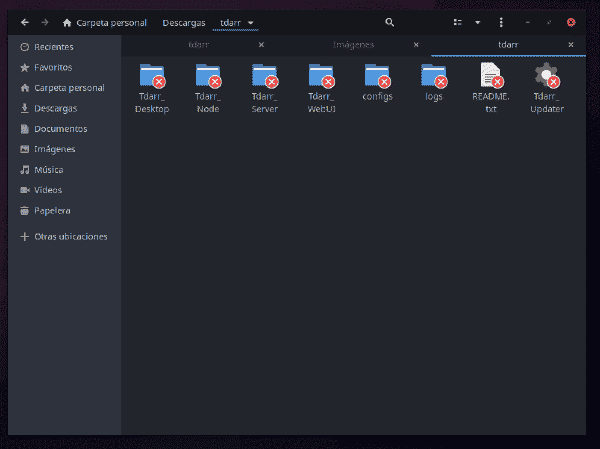
Task: Switch to the Imágenes tab
Action: pos(353,45)
